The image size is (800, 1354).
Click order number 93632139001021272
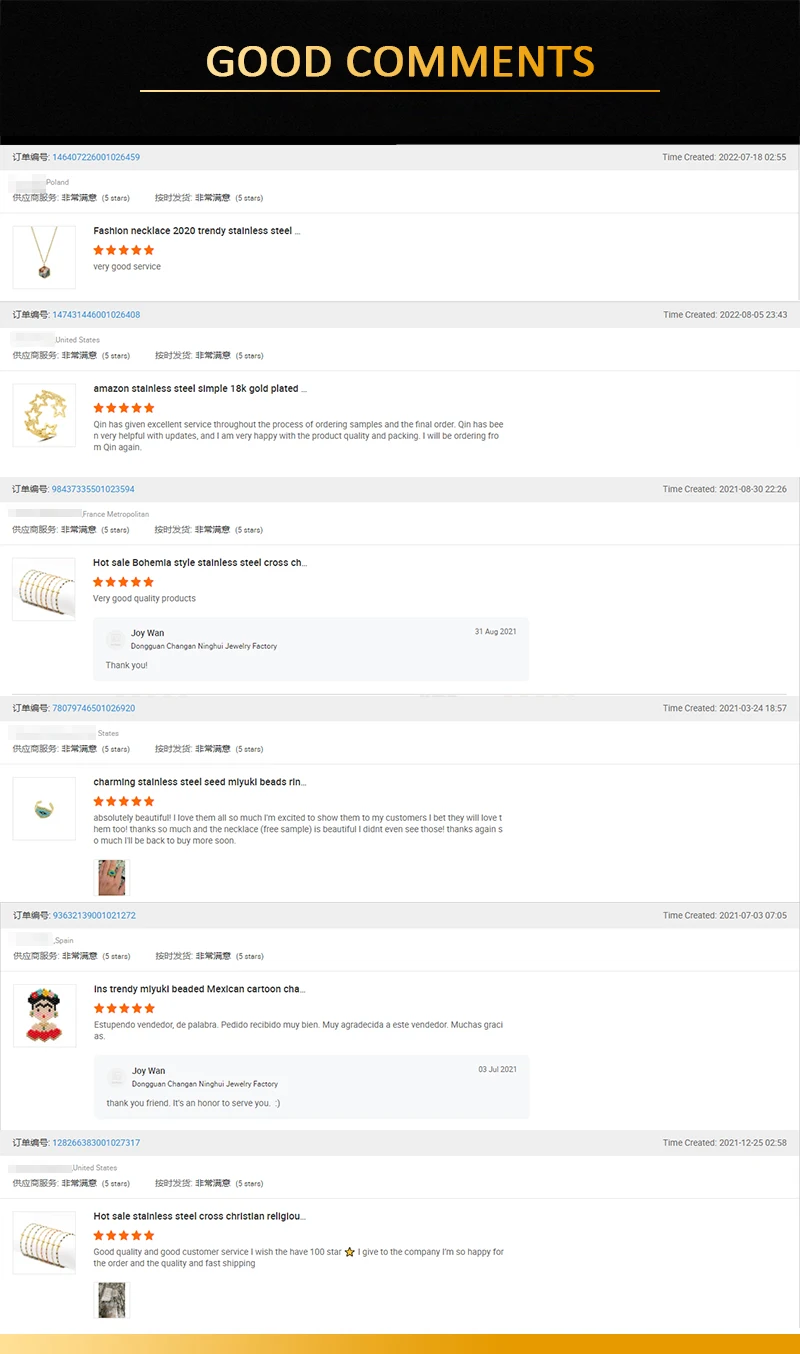point(93,915)
